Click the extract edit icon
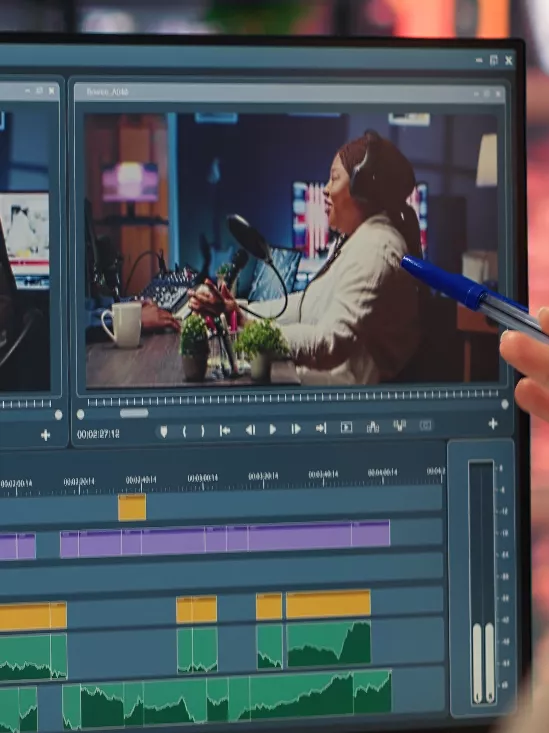 point(399,426)
